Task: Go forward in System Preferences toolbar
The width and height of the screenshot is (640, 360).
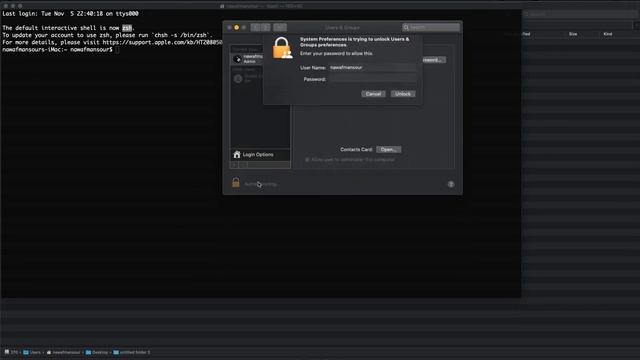Action: click(x=266, y=27)
